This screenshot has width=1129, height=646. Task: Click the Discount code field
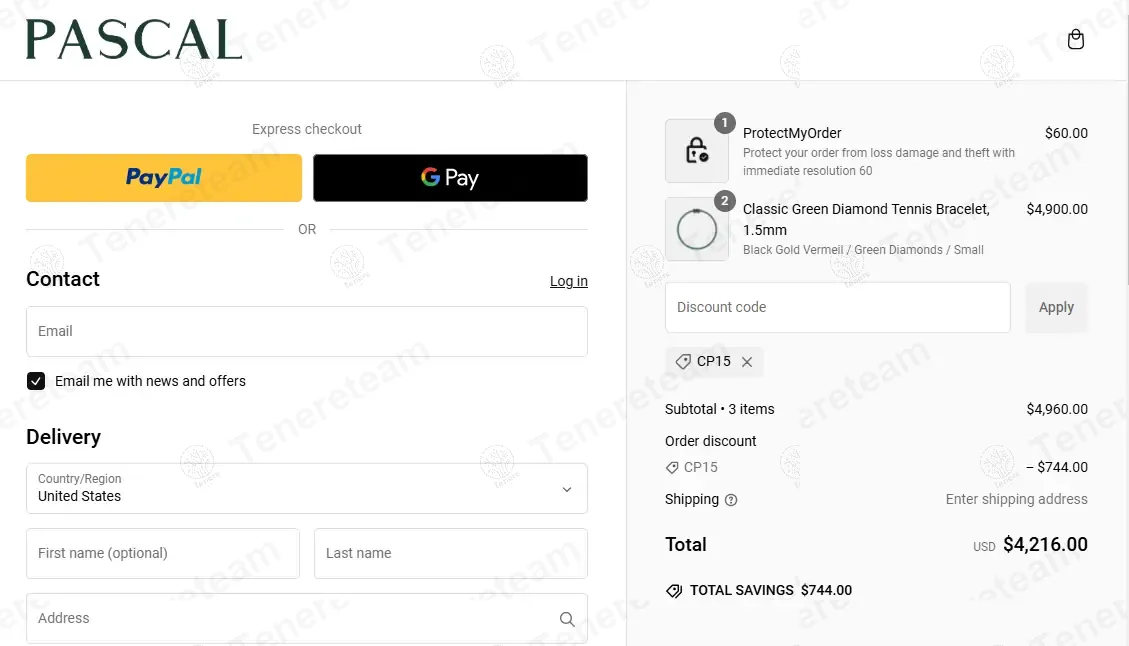click(x=837, y=308)
